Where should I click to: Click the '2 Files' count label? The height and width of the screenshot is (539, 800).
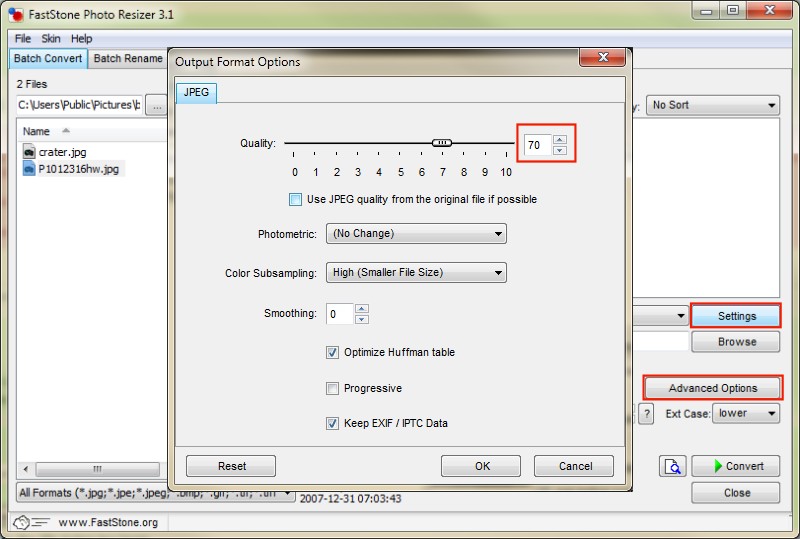point(32,84)
